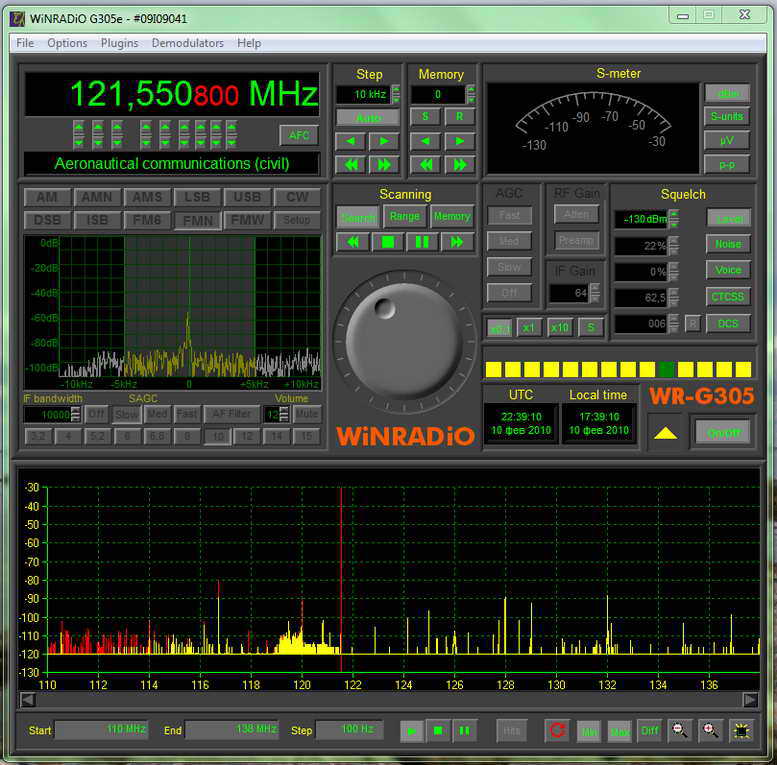777x765 pixels.
Task: Adjust the DCS 006 spinner
Action: coord(673,324)
